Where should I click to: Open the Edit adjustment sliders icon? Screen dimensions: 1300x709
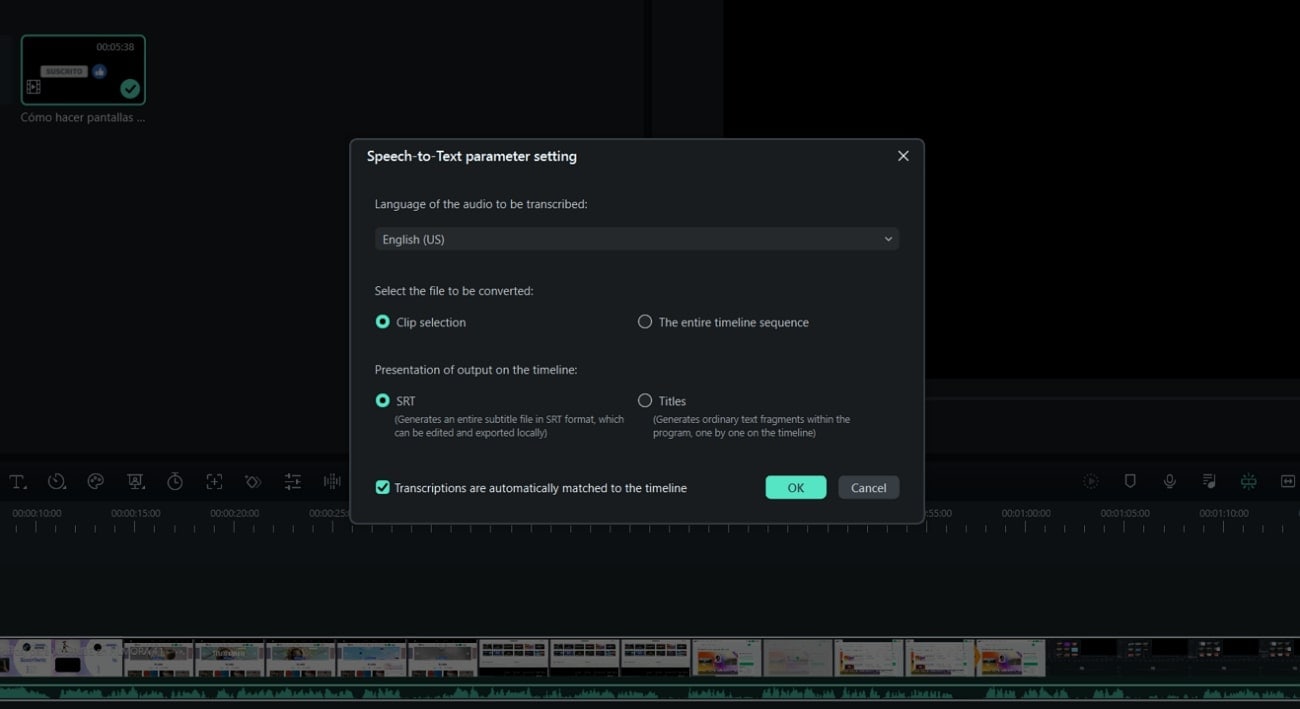click(293, 482)
